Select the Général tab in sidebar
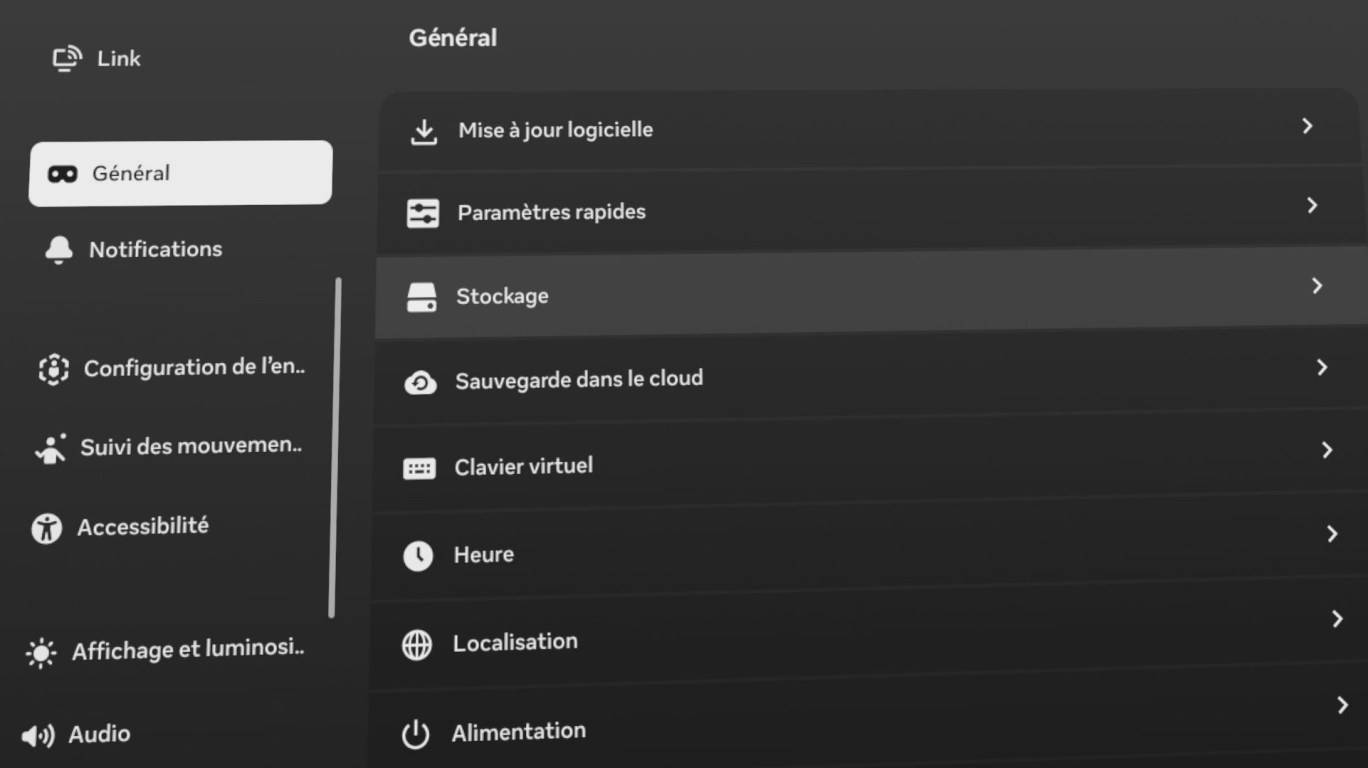 click(x=180, y=173)
